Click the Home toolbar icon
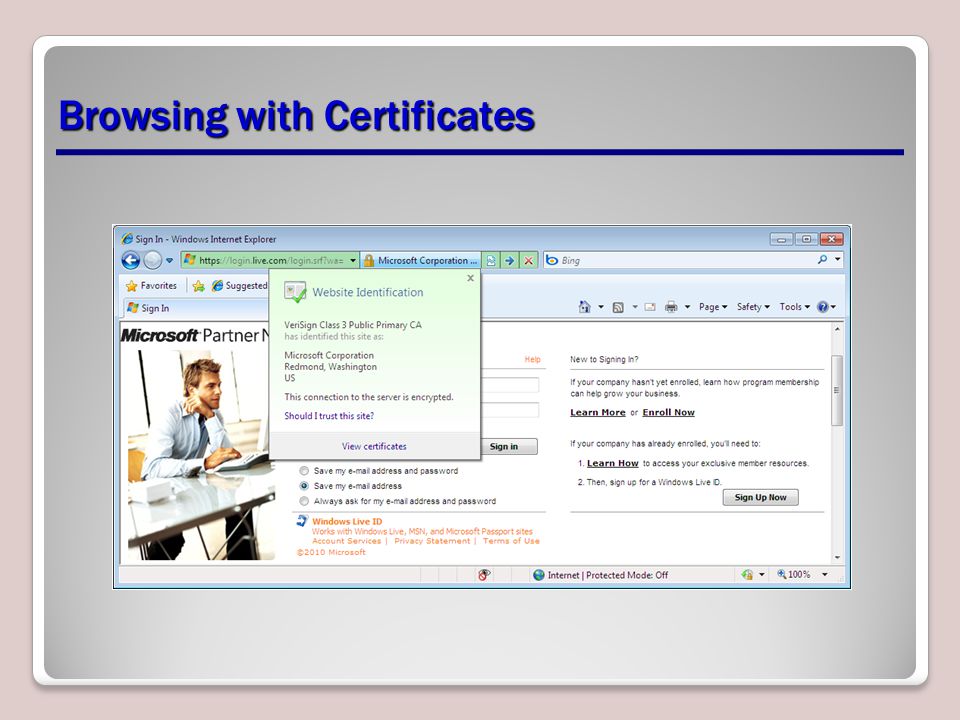 585,307
